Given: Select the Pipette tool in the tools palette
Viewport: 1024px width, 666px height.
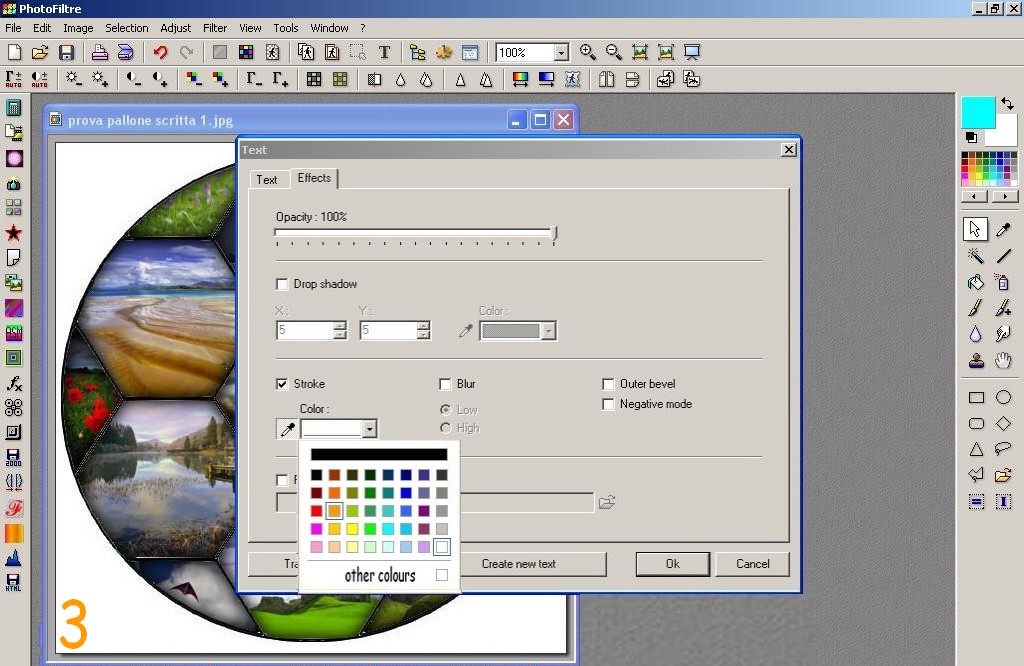Looking at the screenshot, I should click(x=1003, y=230).
